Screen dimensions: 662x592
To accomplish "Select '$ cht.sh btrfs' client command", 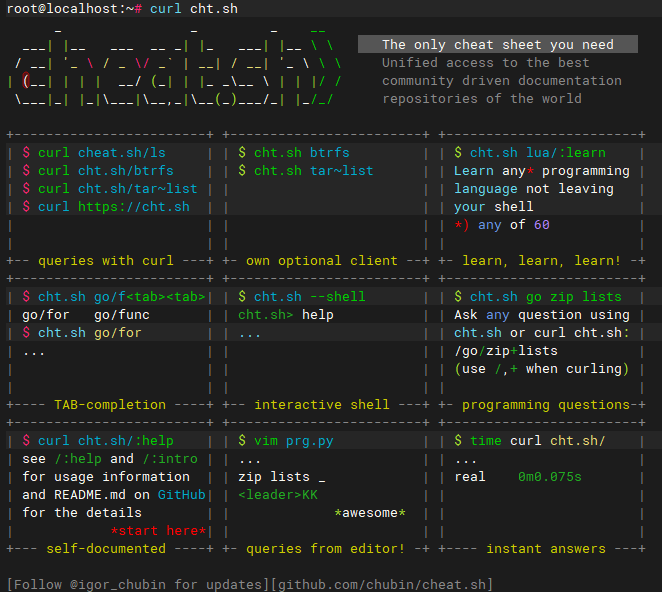I will pyautogui.click(x=294, y=152).
